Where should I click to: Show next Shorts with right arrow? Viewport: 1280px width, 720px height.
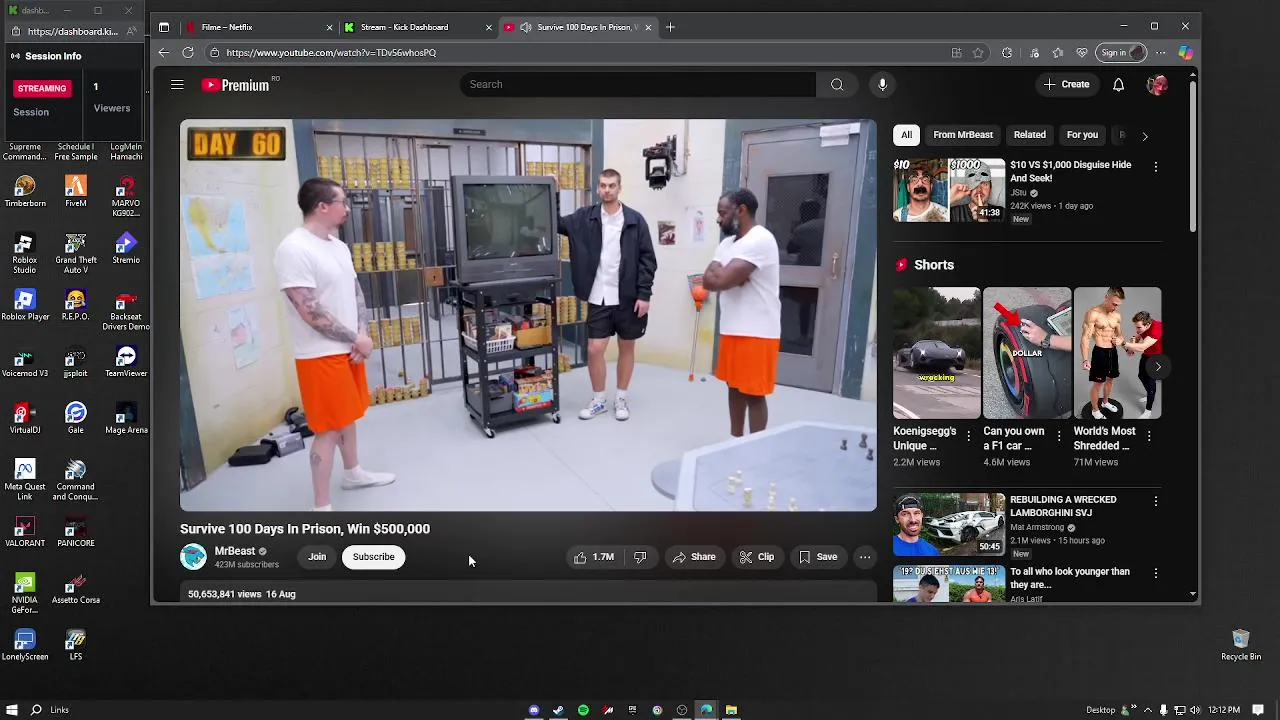pos(1157,367)
